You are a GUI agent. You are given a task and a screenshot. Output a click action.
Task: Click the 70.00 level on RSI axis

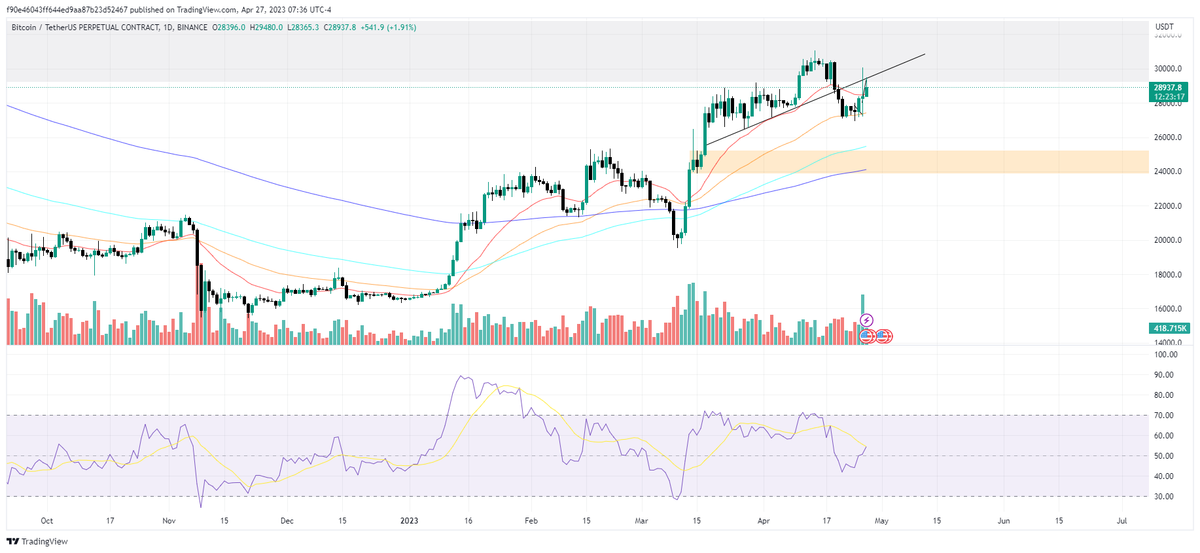(x=1162, y=415)
